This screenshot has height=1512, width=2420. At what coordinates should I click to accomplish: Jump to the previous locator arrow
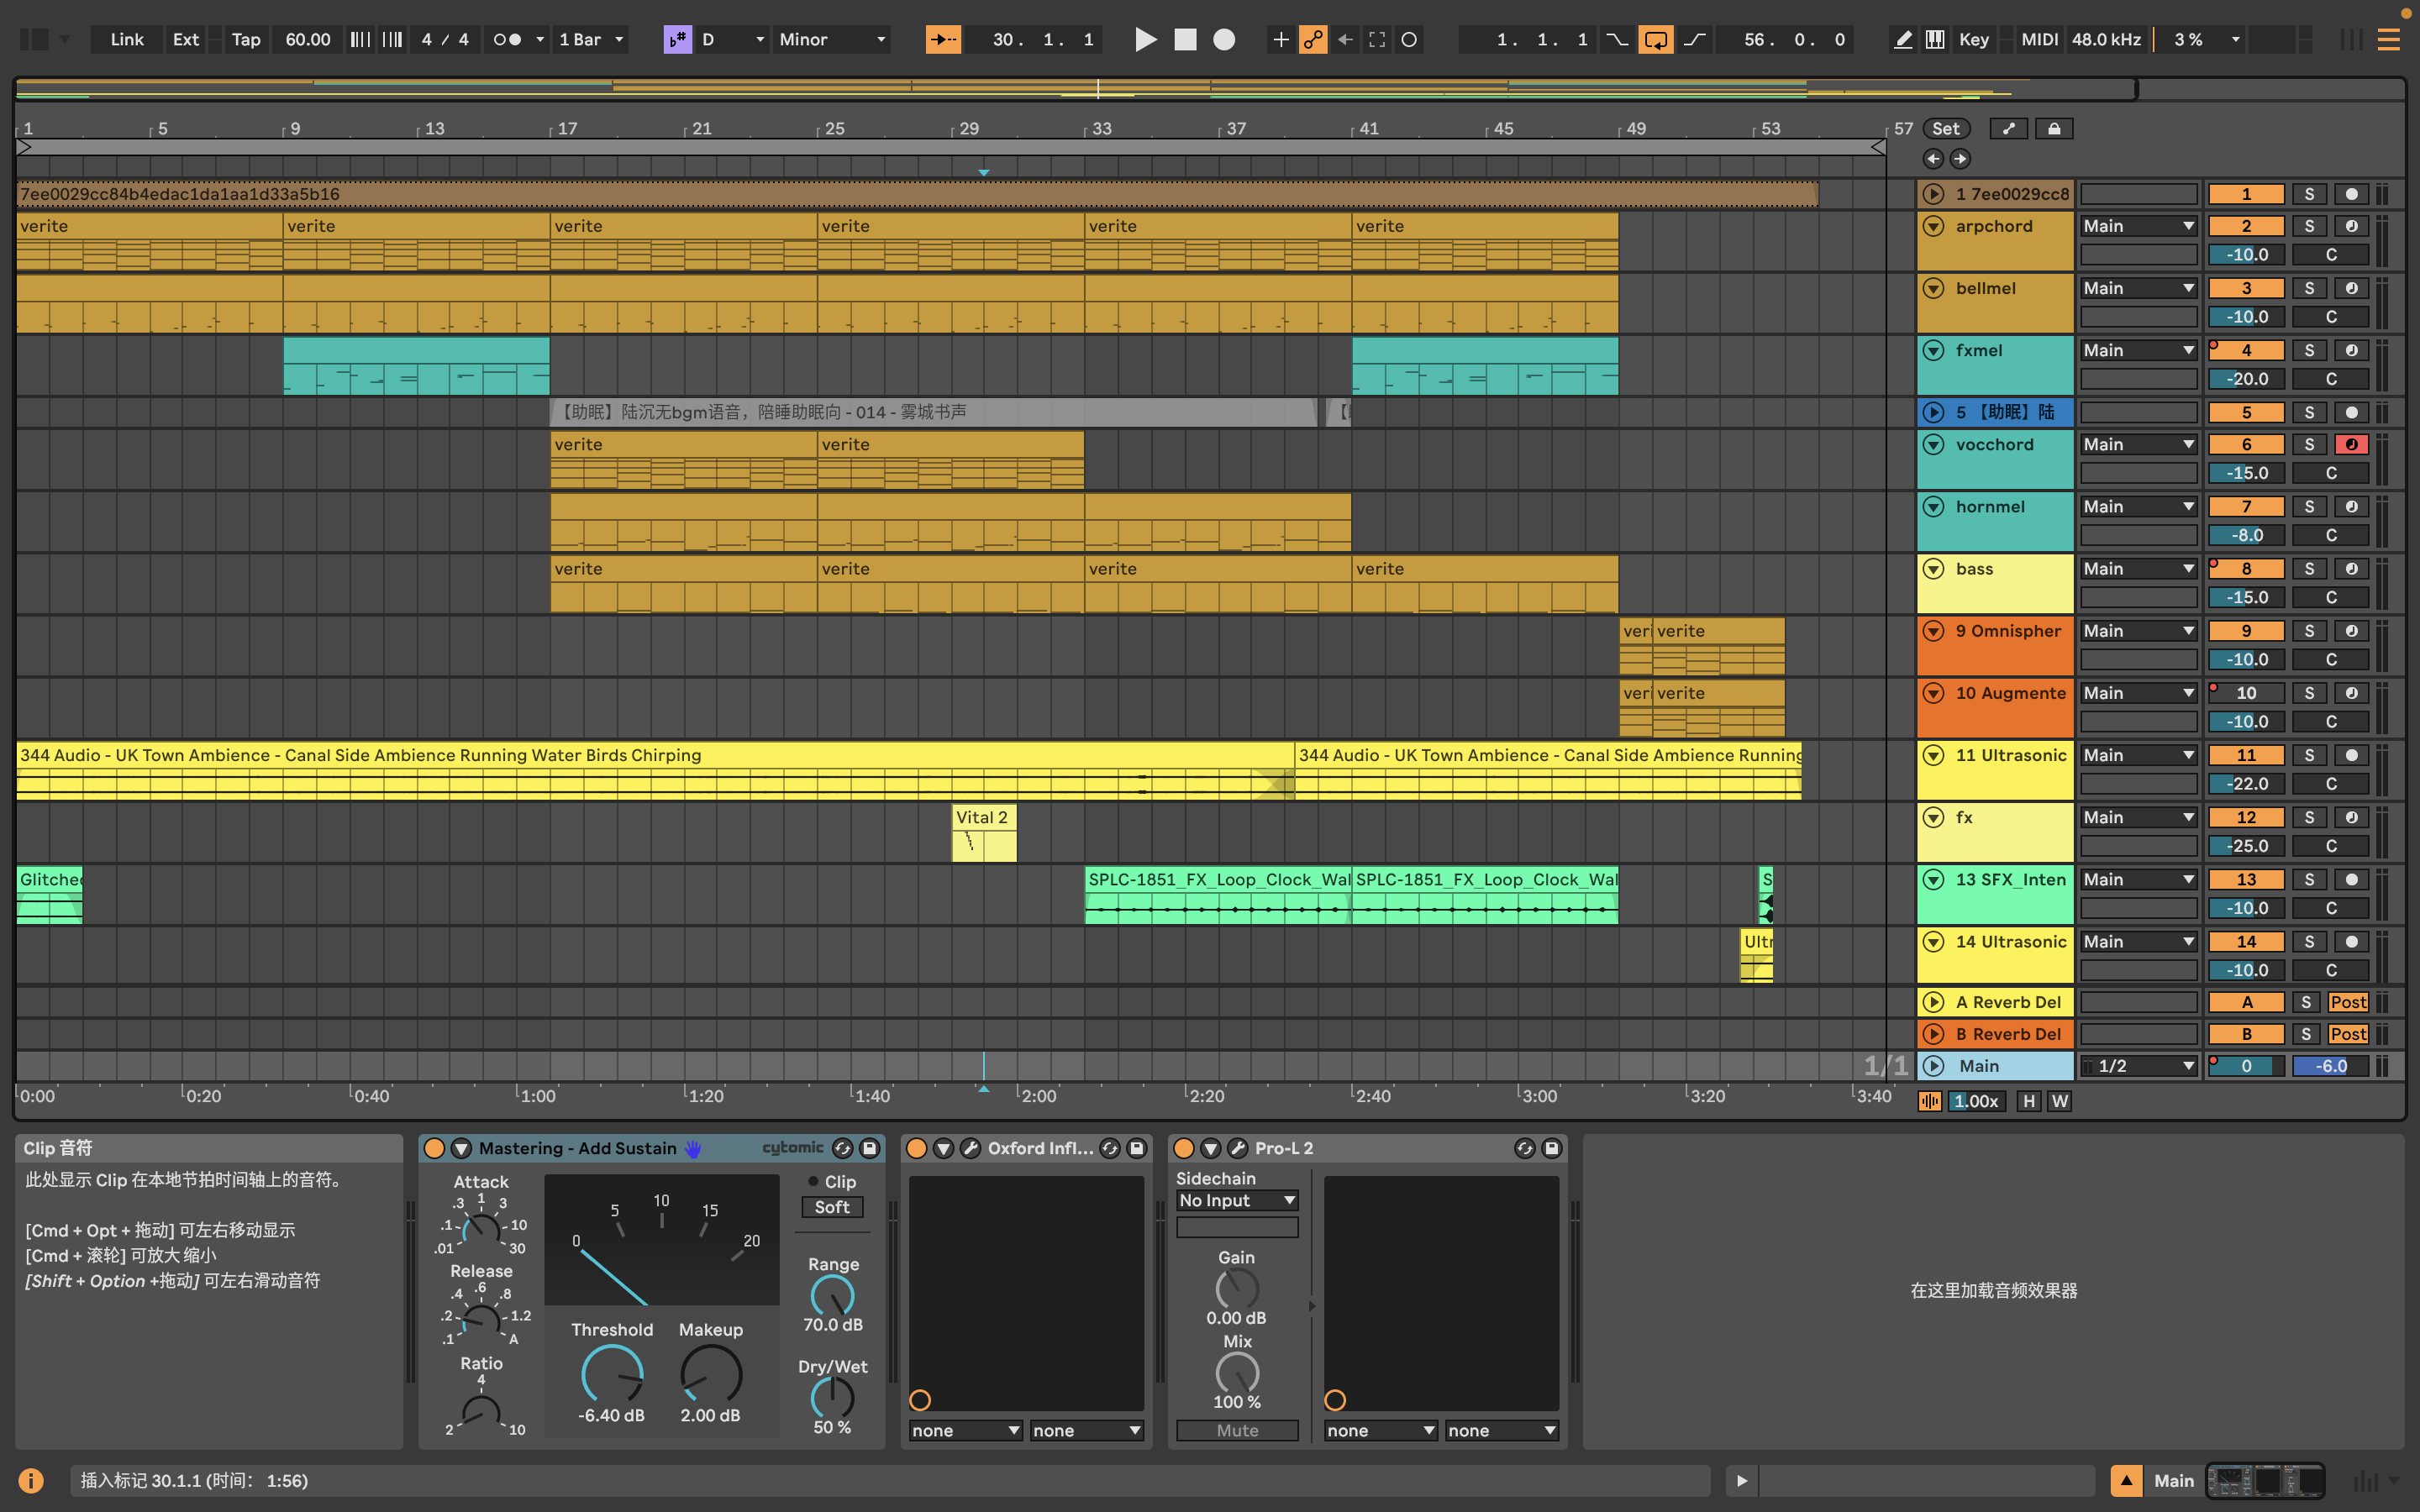[1933, 158]
